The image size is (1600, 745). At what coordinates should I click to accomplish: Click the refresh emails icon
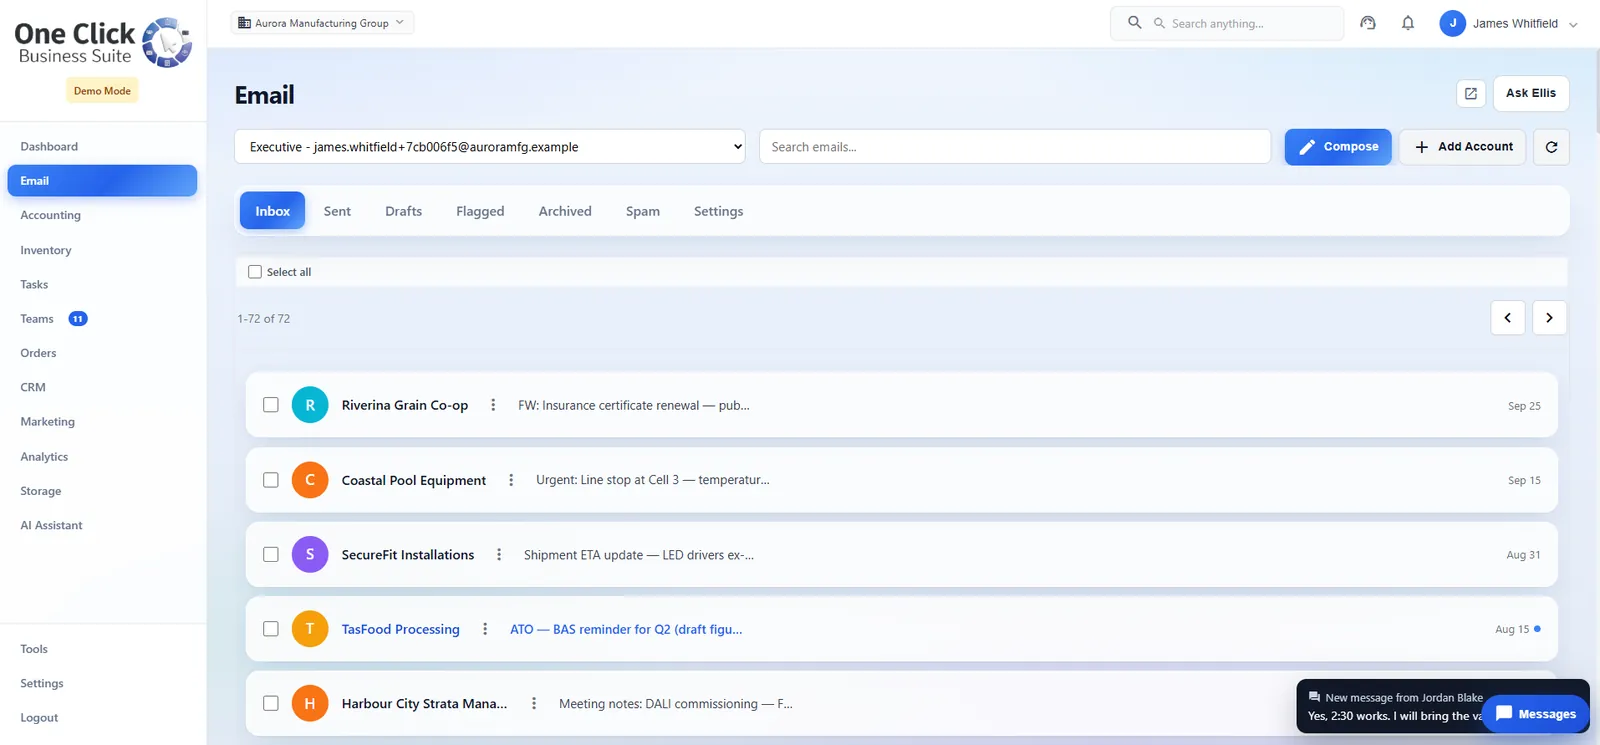click(1551, 147)
